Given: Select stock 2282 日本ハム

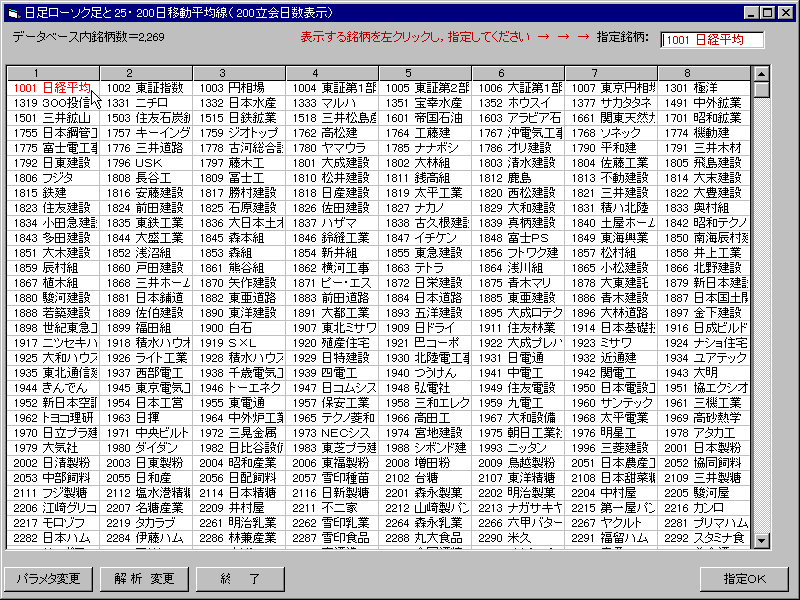Looking at the screenshot, I should [53, 537].
